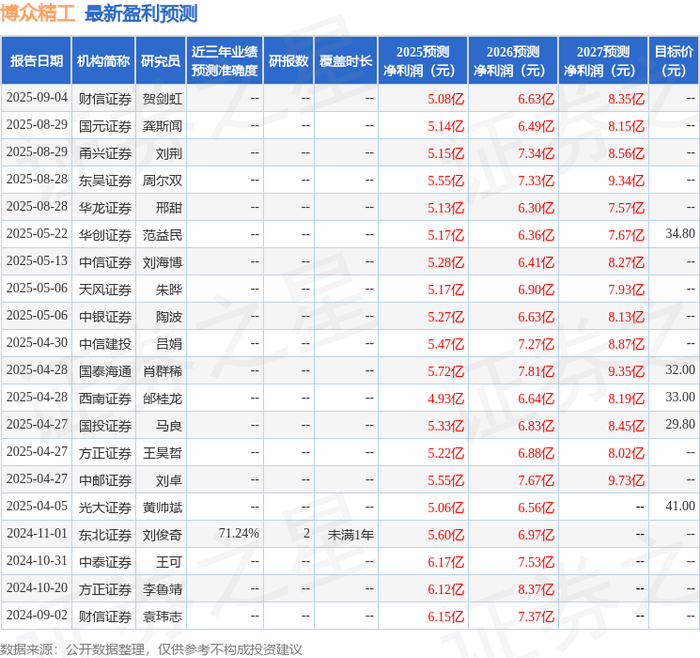
Task: Click the 覆盖时长 column header
Action: 346,61
